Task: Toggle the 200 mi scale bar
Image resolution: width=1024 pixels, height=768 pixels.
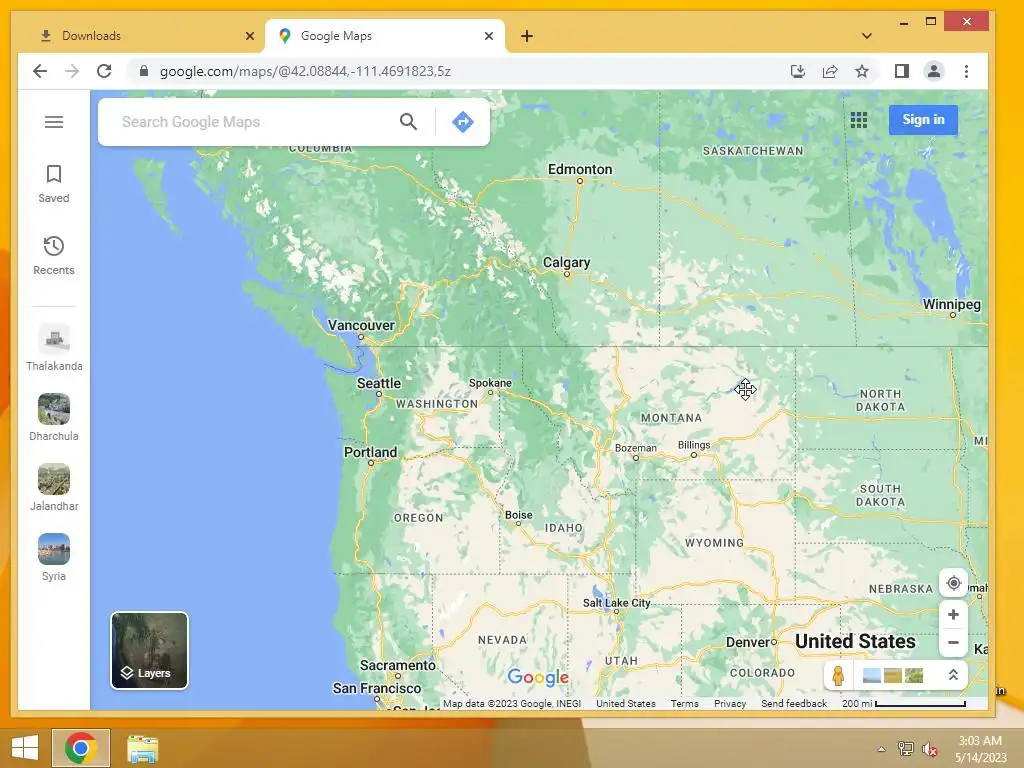Action: [x=903, y=703]
